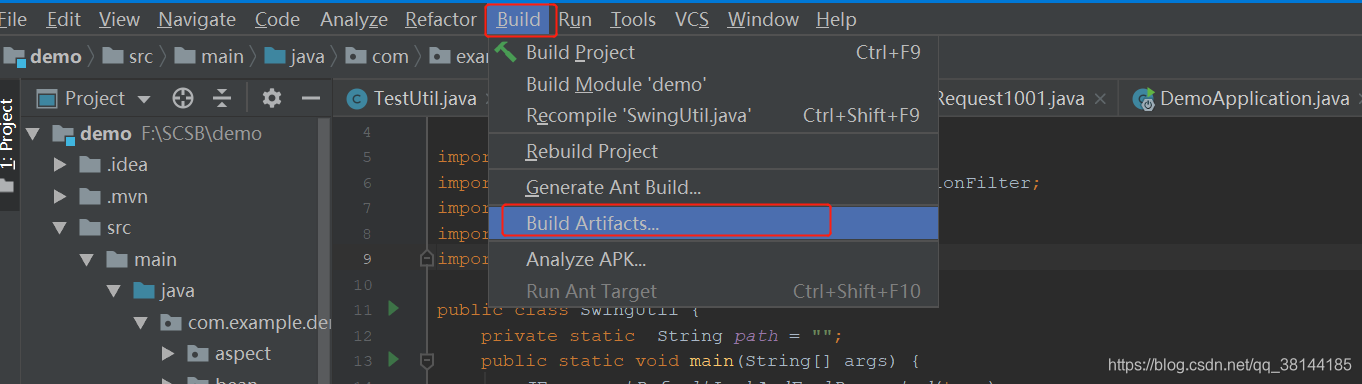Open the Run menu

[575, 19]
